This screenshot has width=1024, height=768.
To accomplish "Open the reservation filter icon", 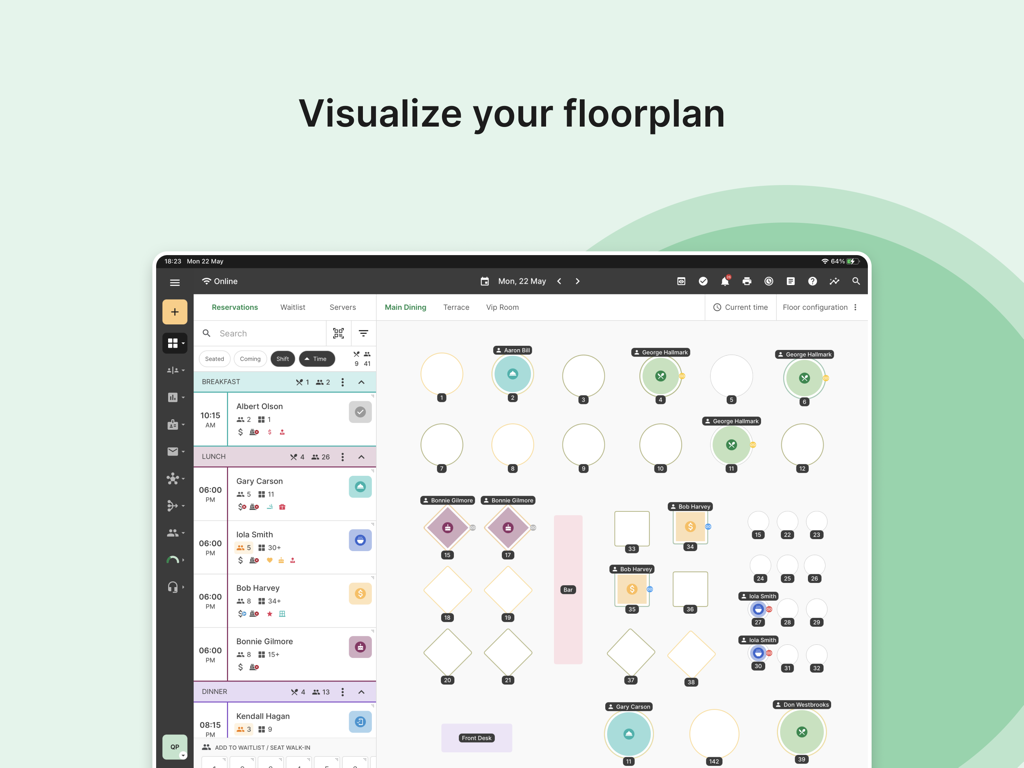I will [x=363, y=334].
